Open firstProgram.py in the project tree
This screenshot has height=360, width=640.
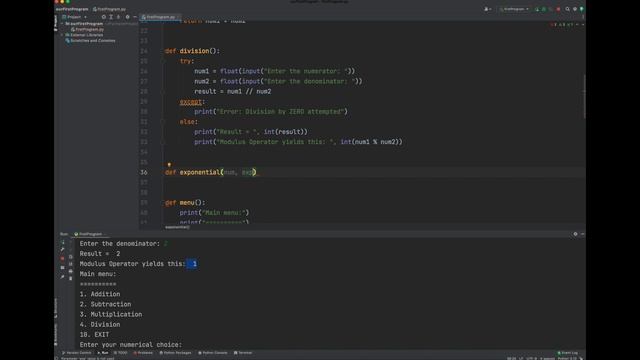(87, 29)
